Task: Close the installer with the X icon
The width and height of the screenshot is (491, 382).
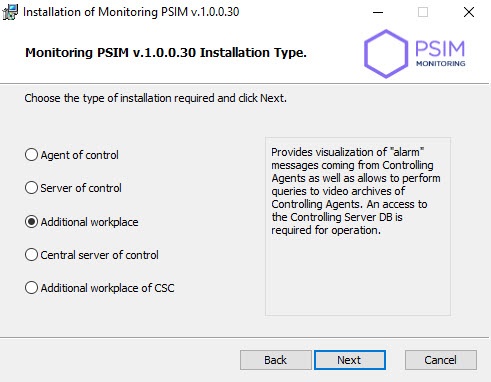Action: [469, 12]
